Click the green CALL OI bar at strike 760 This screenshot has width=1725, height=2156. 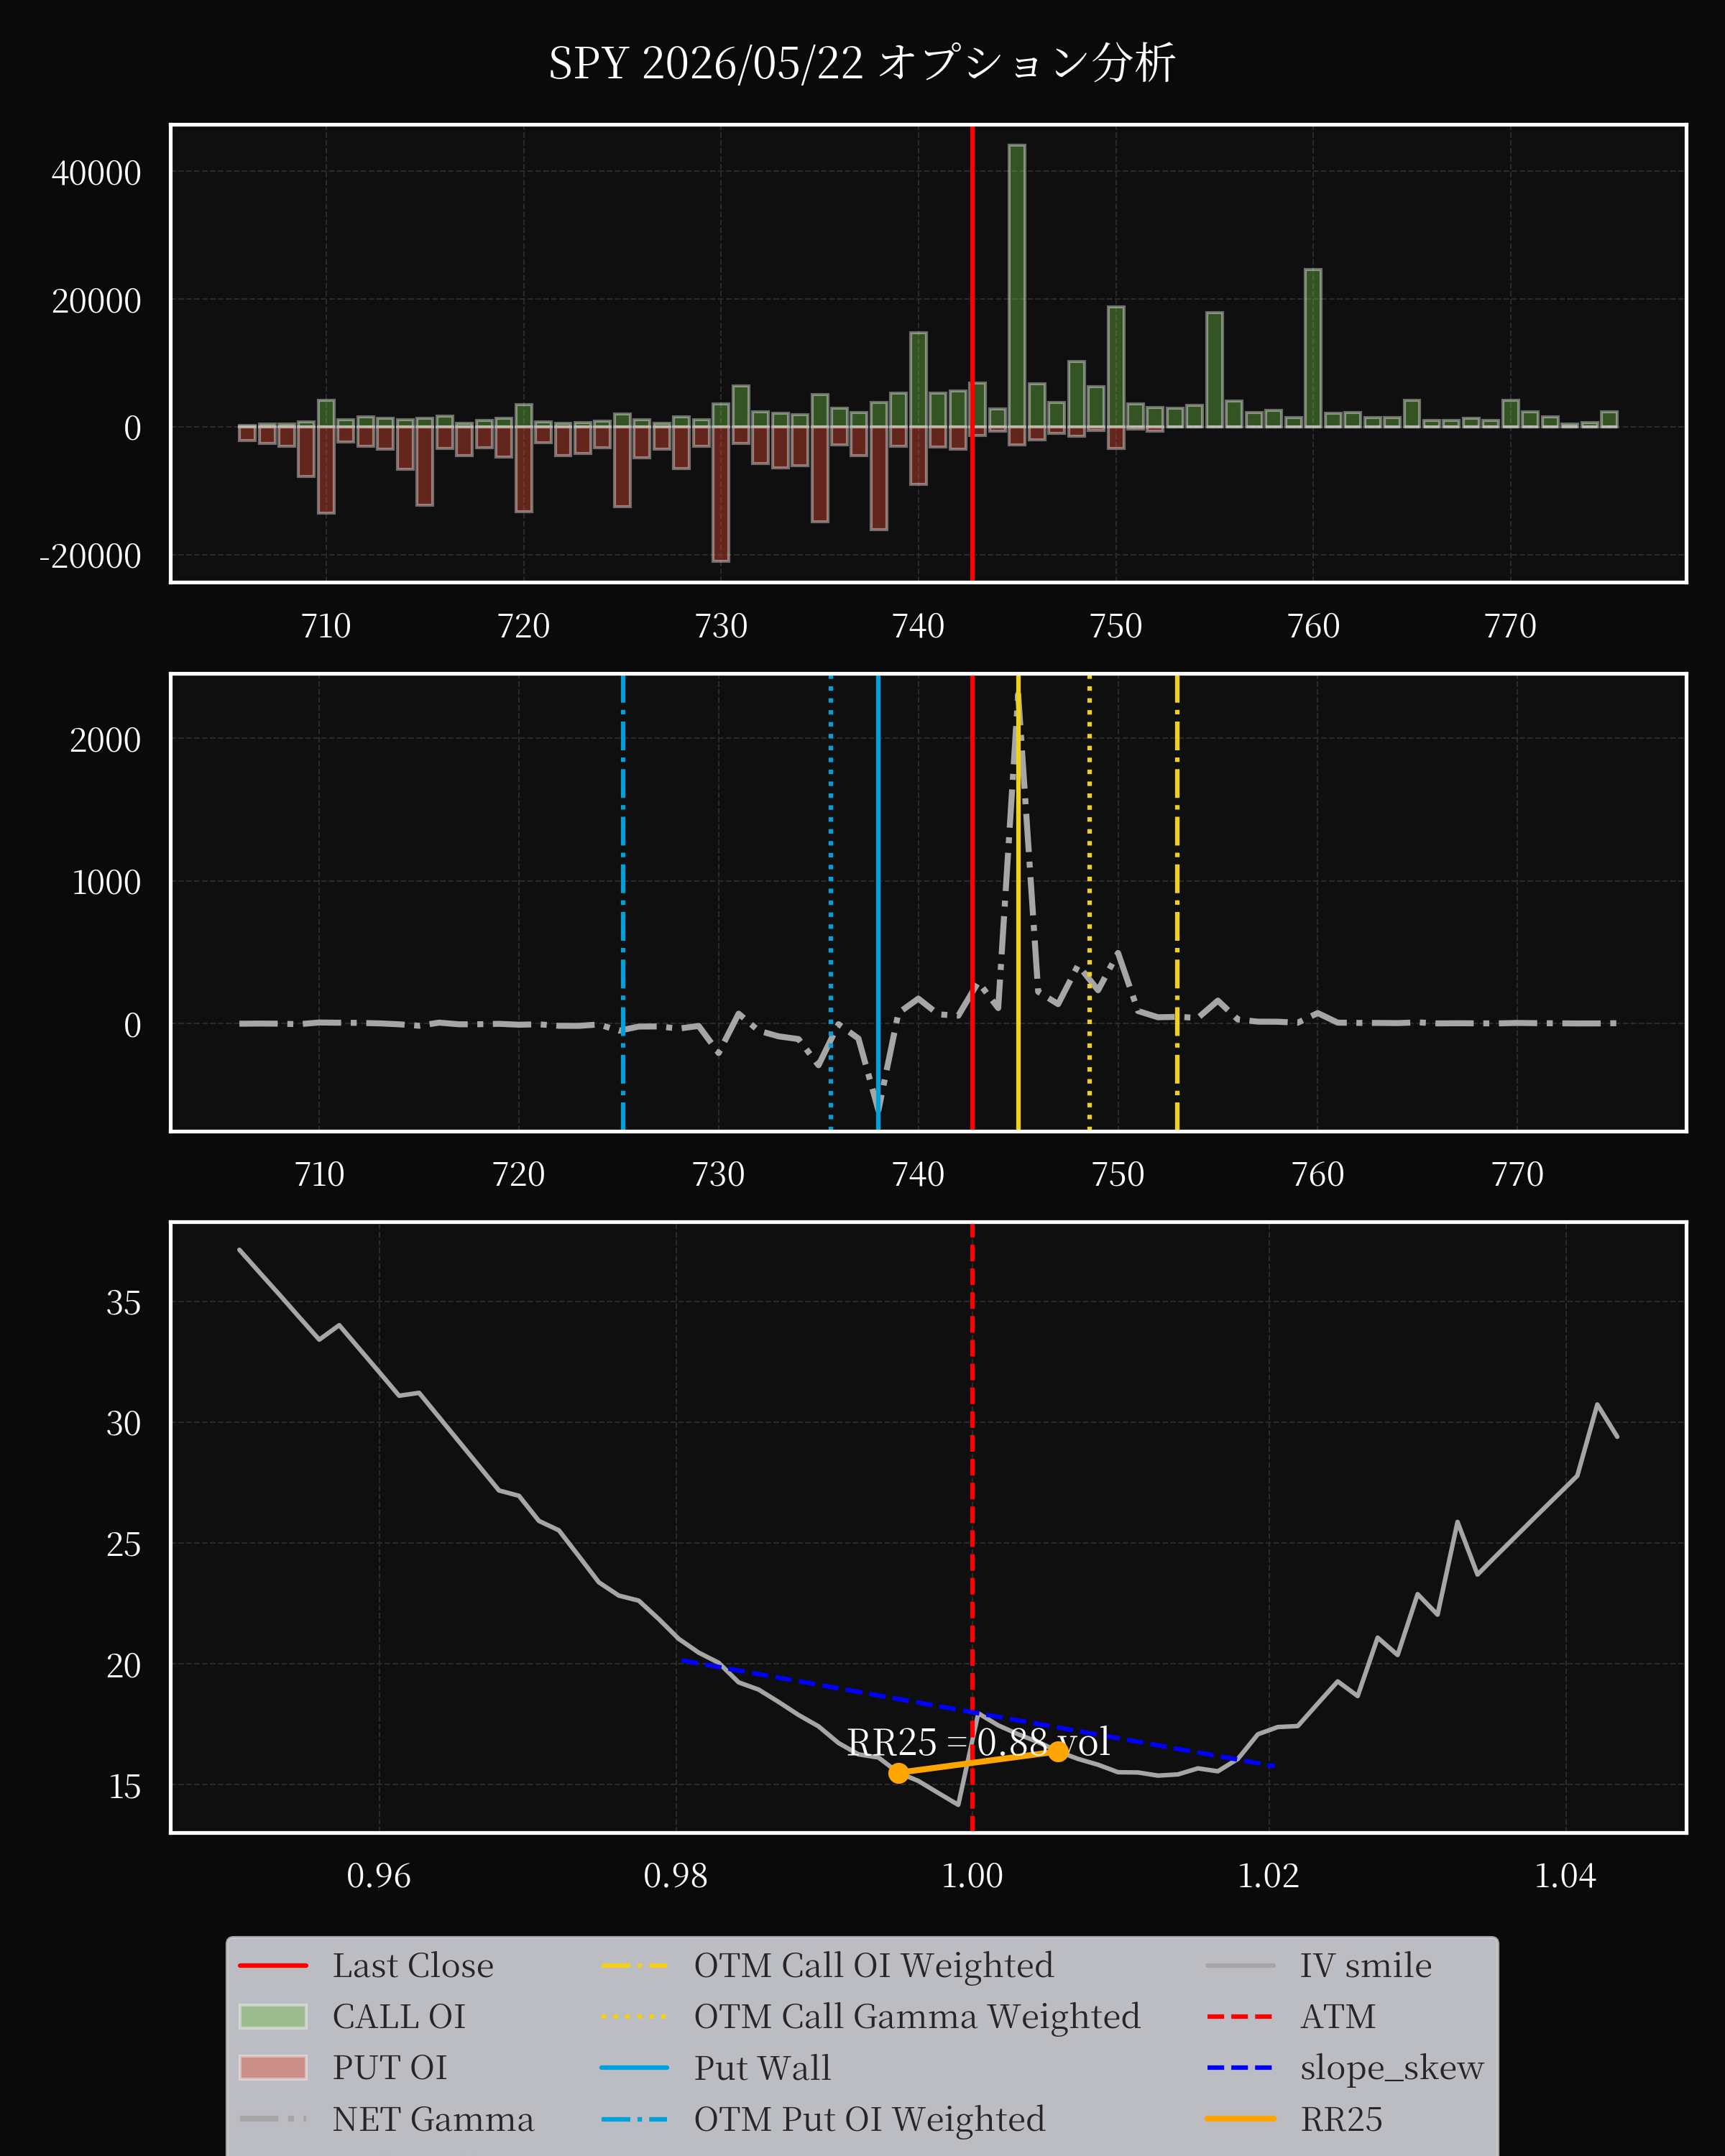[x=1313, y=348]
